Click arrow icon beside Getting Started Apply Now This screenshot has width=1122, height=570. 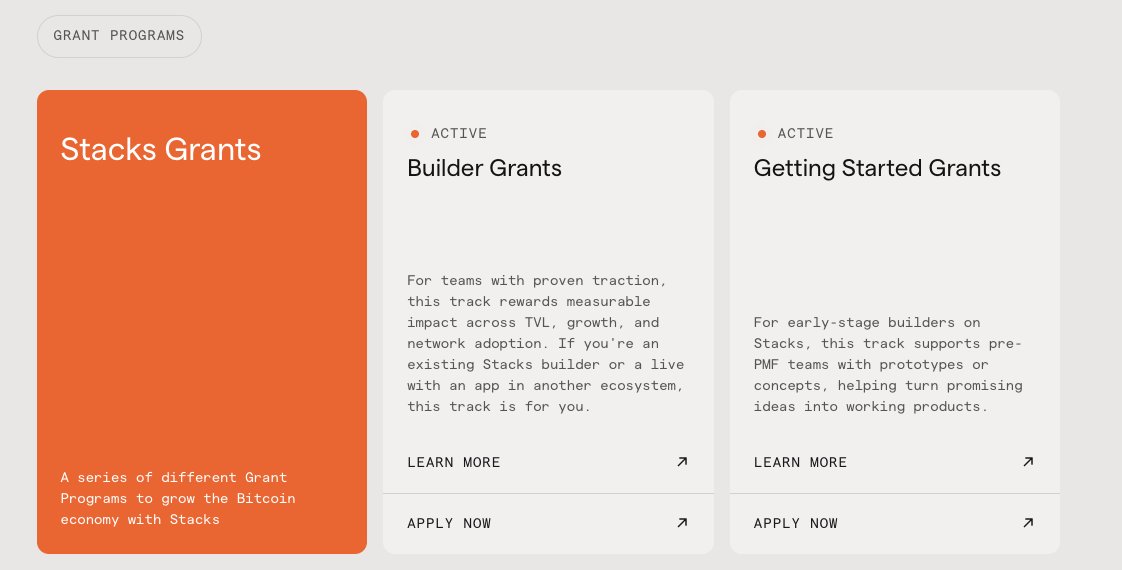tap(1028, 523)
